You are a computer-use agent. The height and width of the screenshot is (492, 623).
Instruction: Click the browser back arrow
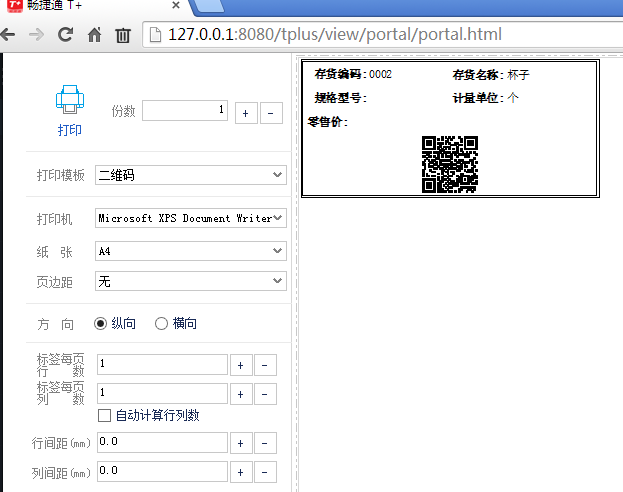8,35
